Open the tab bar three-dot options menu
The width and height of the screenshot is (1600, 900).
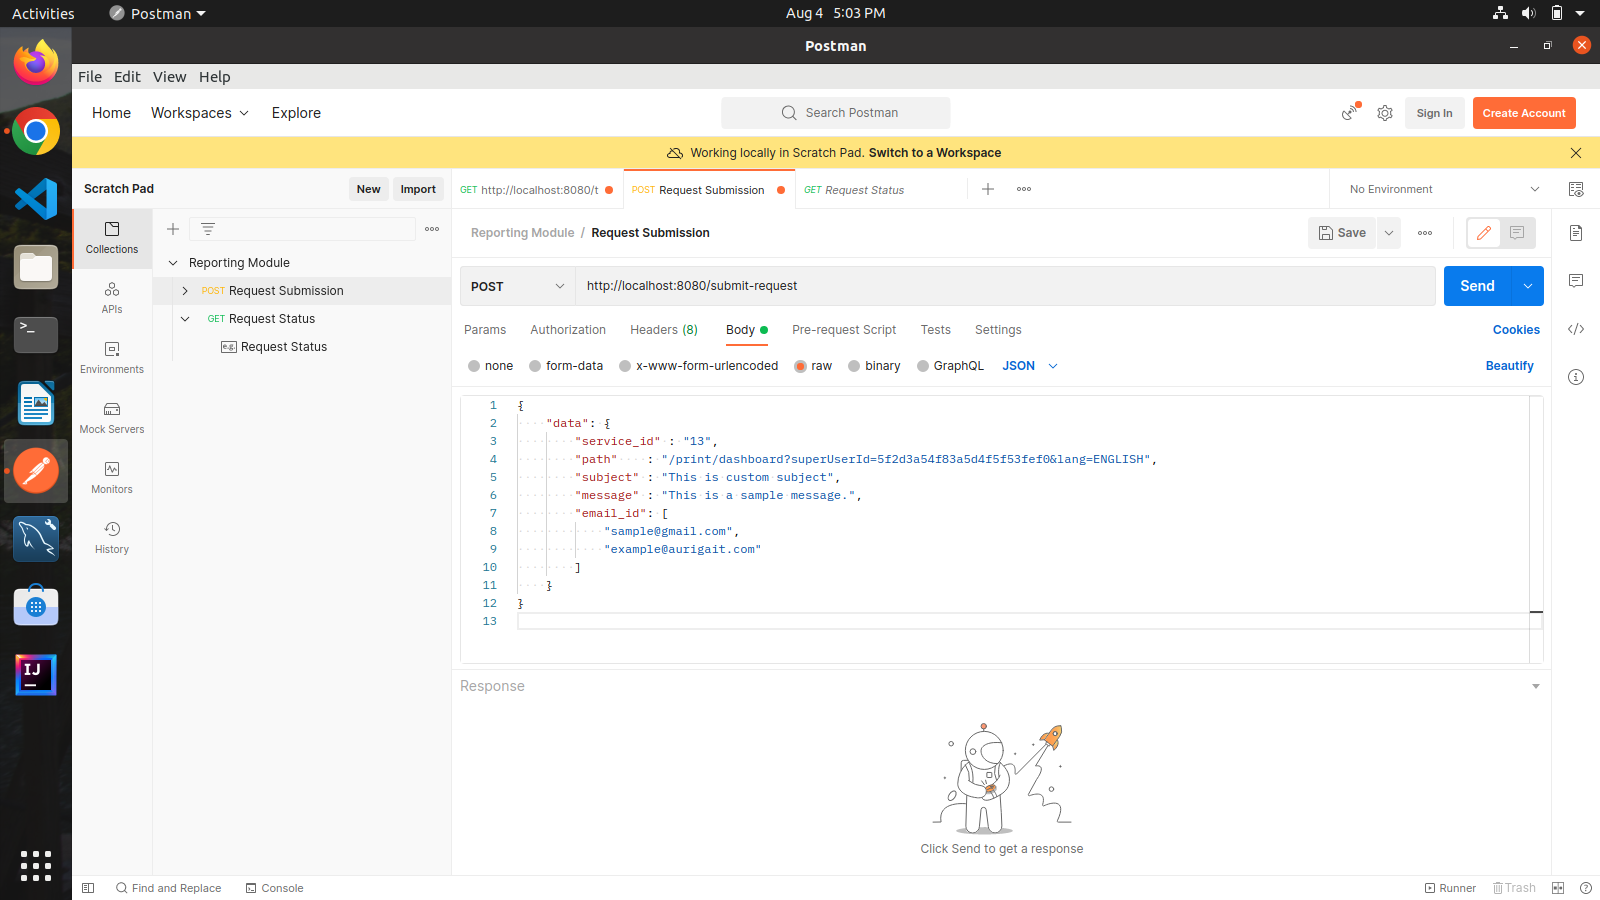pyautogui.click(x=1024, y=189)
